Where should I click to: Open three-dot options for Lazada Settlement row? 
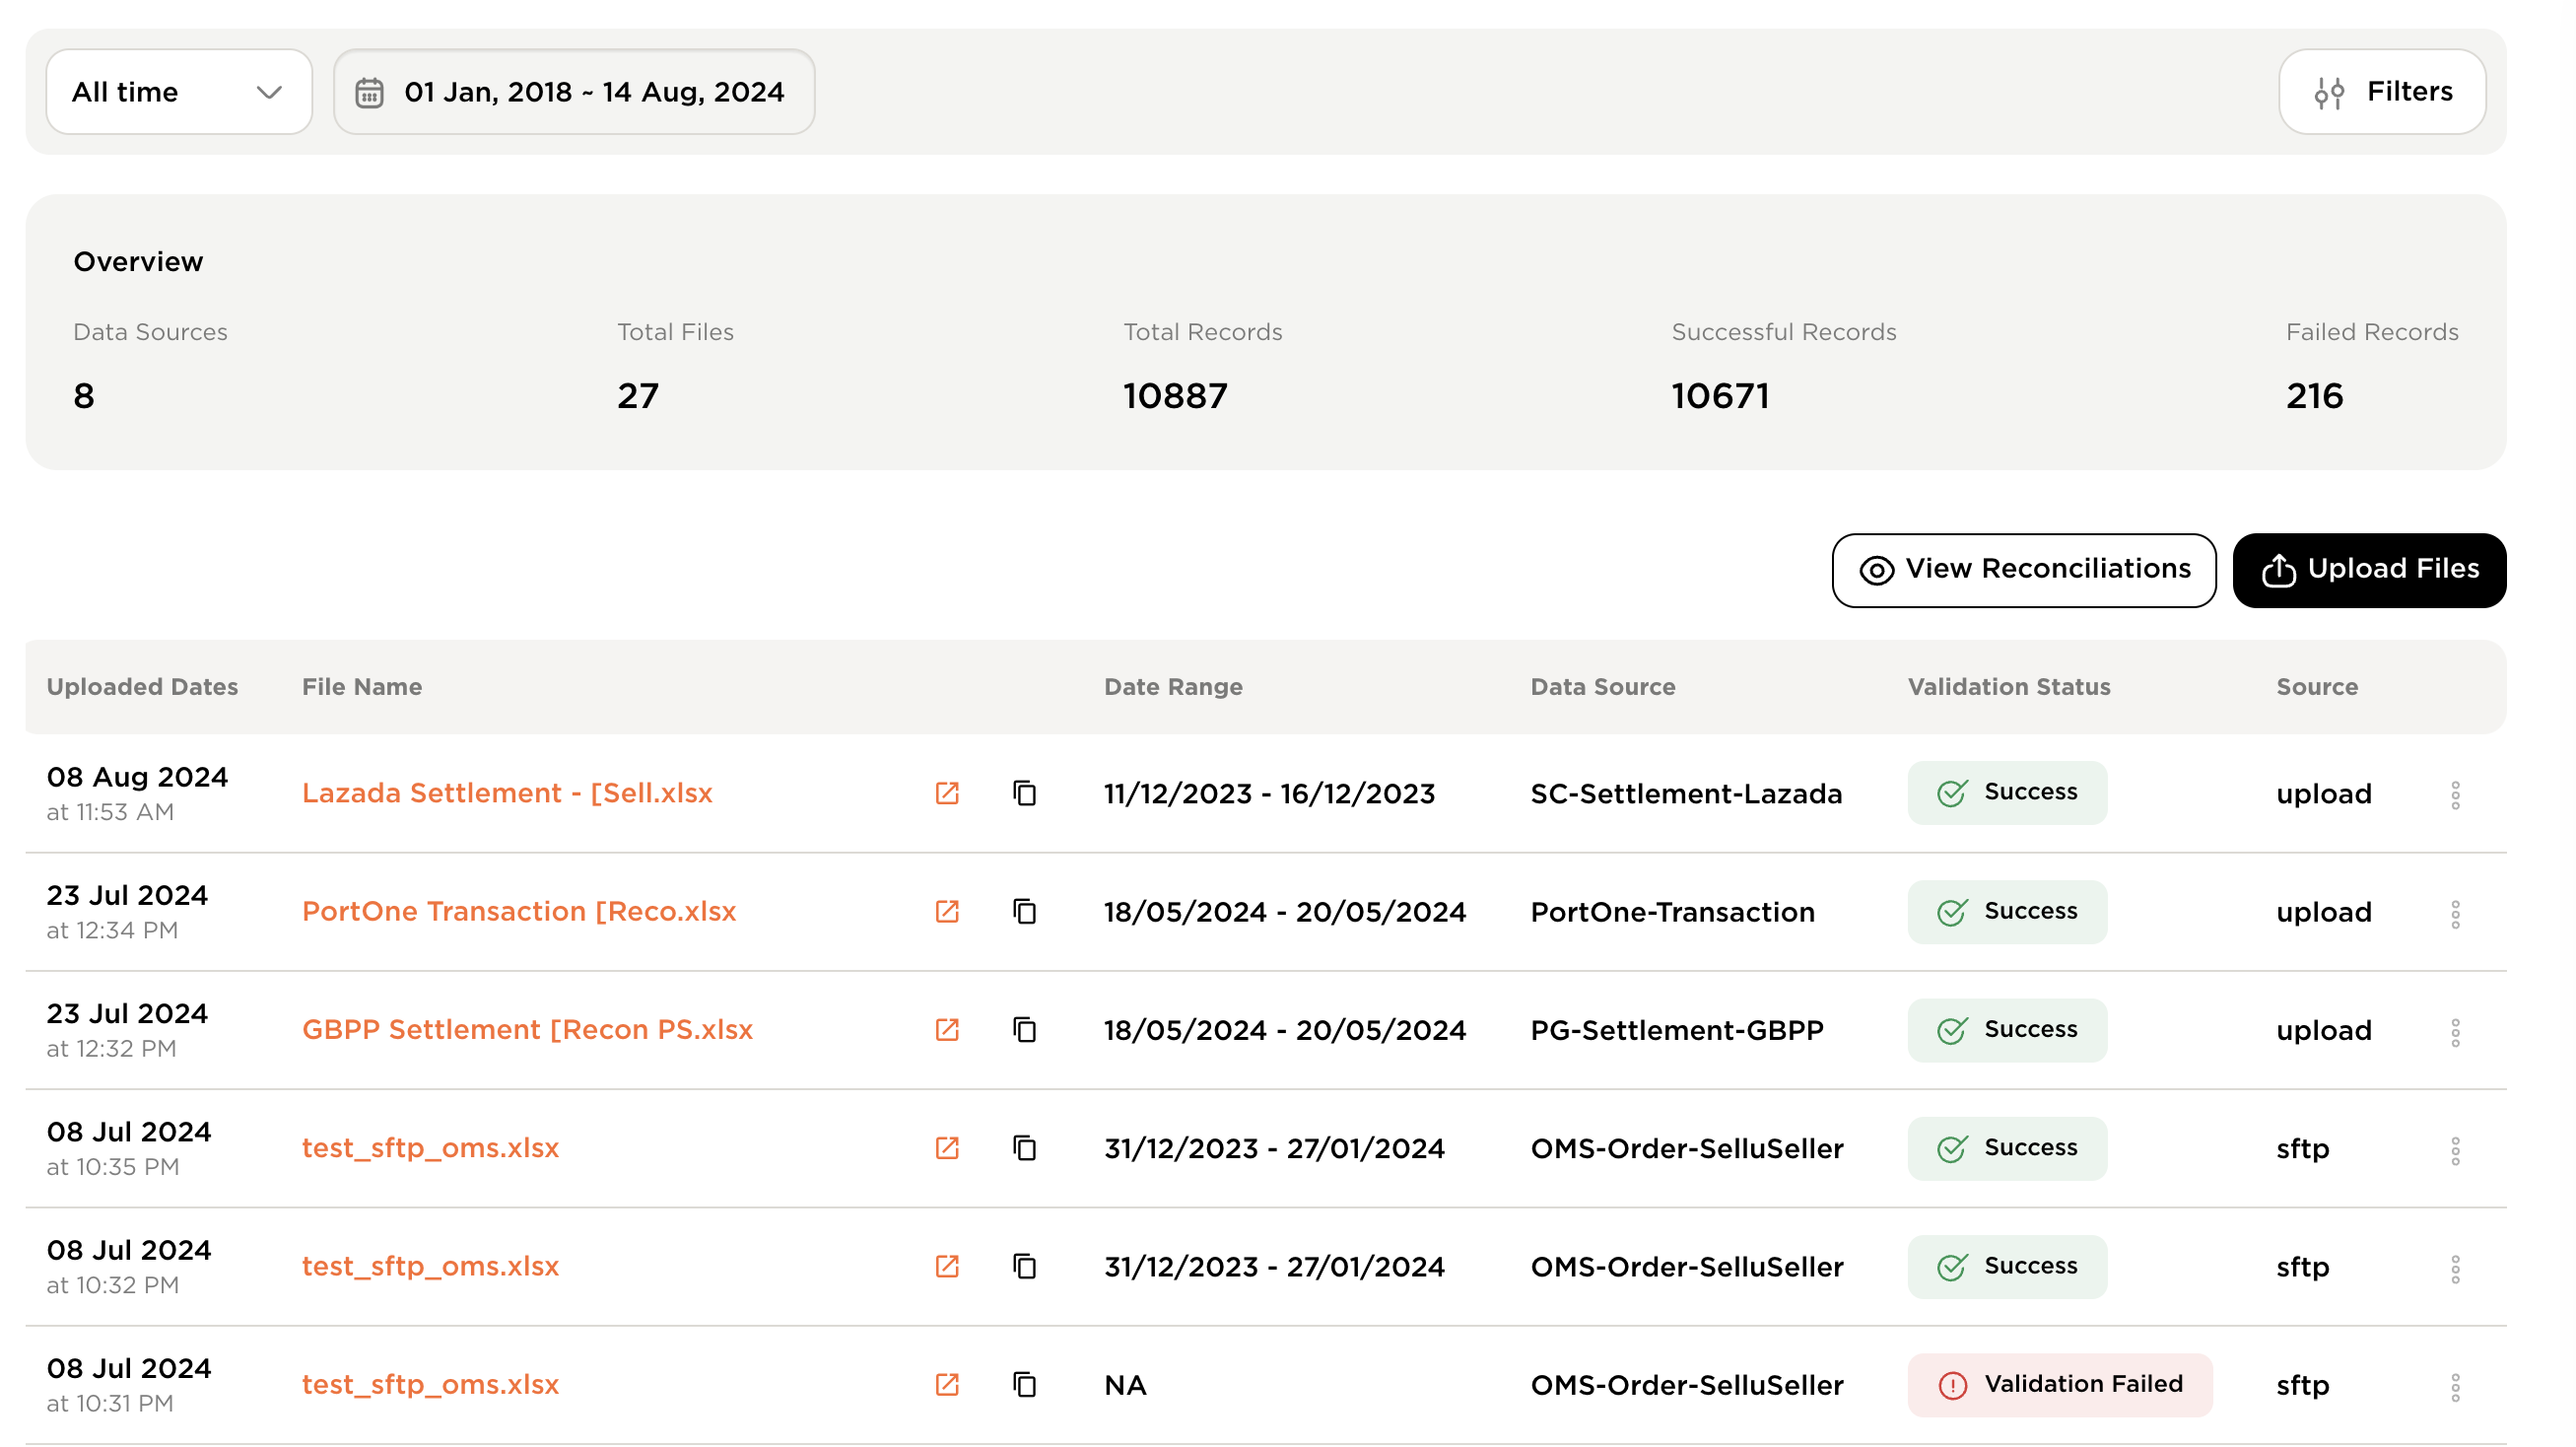tap(2454, 795)
